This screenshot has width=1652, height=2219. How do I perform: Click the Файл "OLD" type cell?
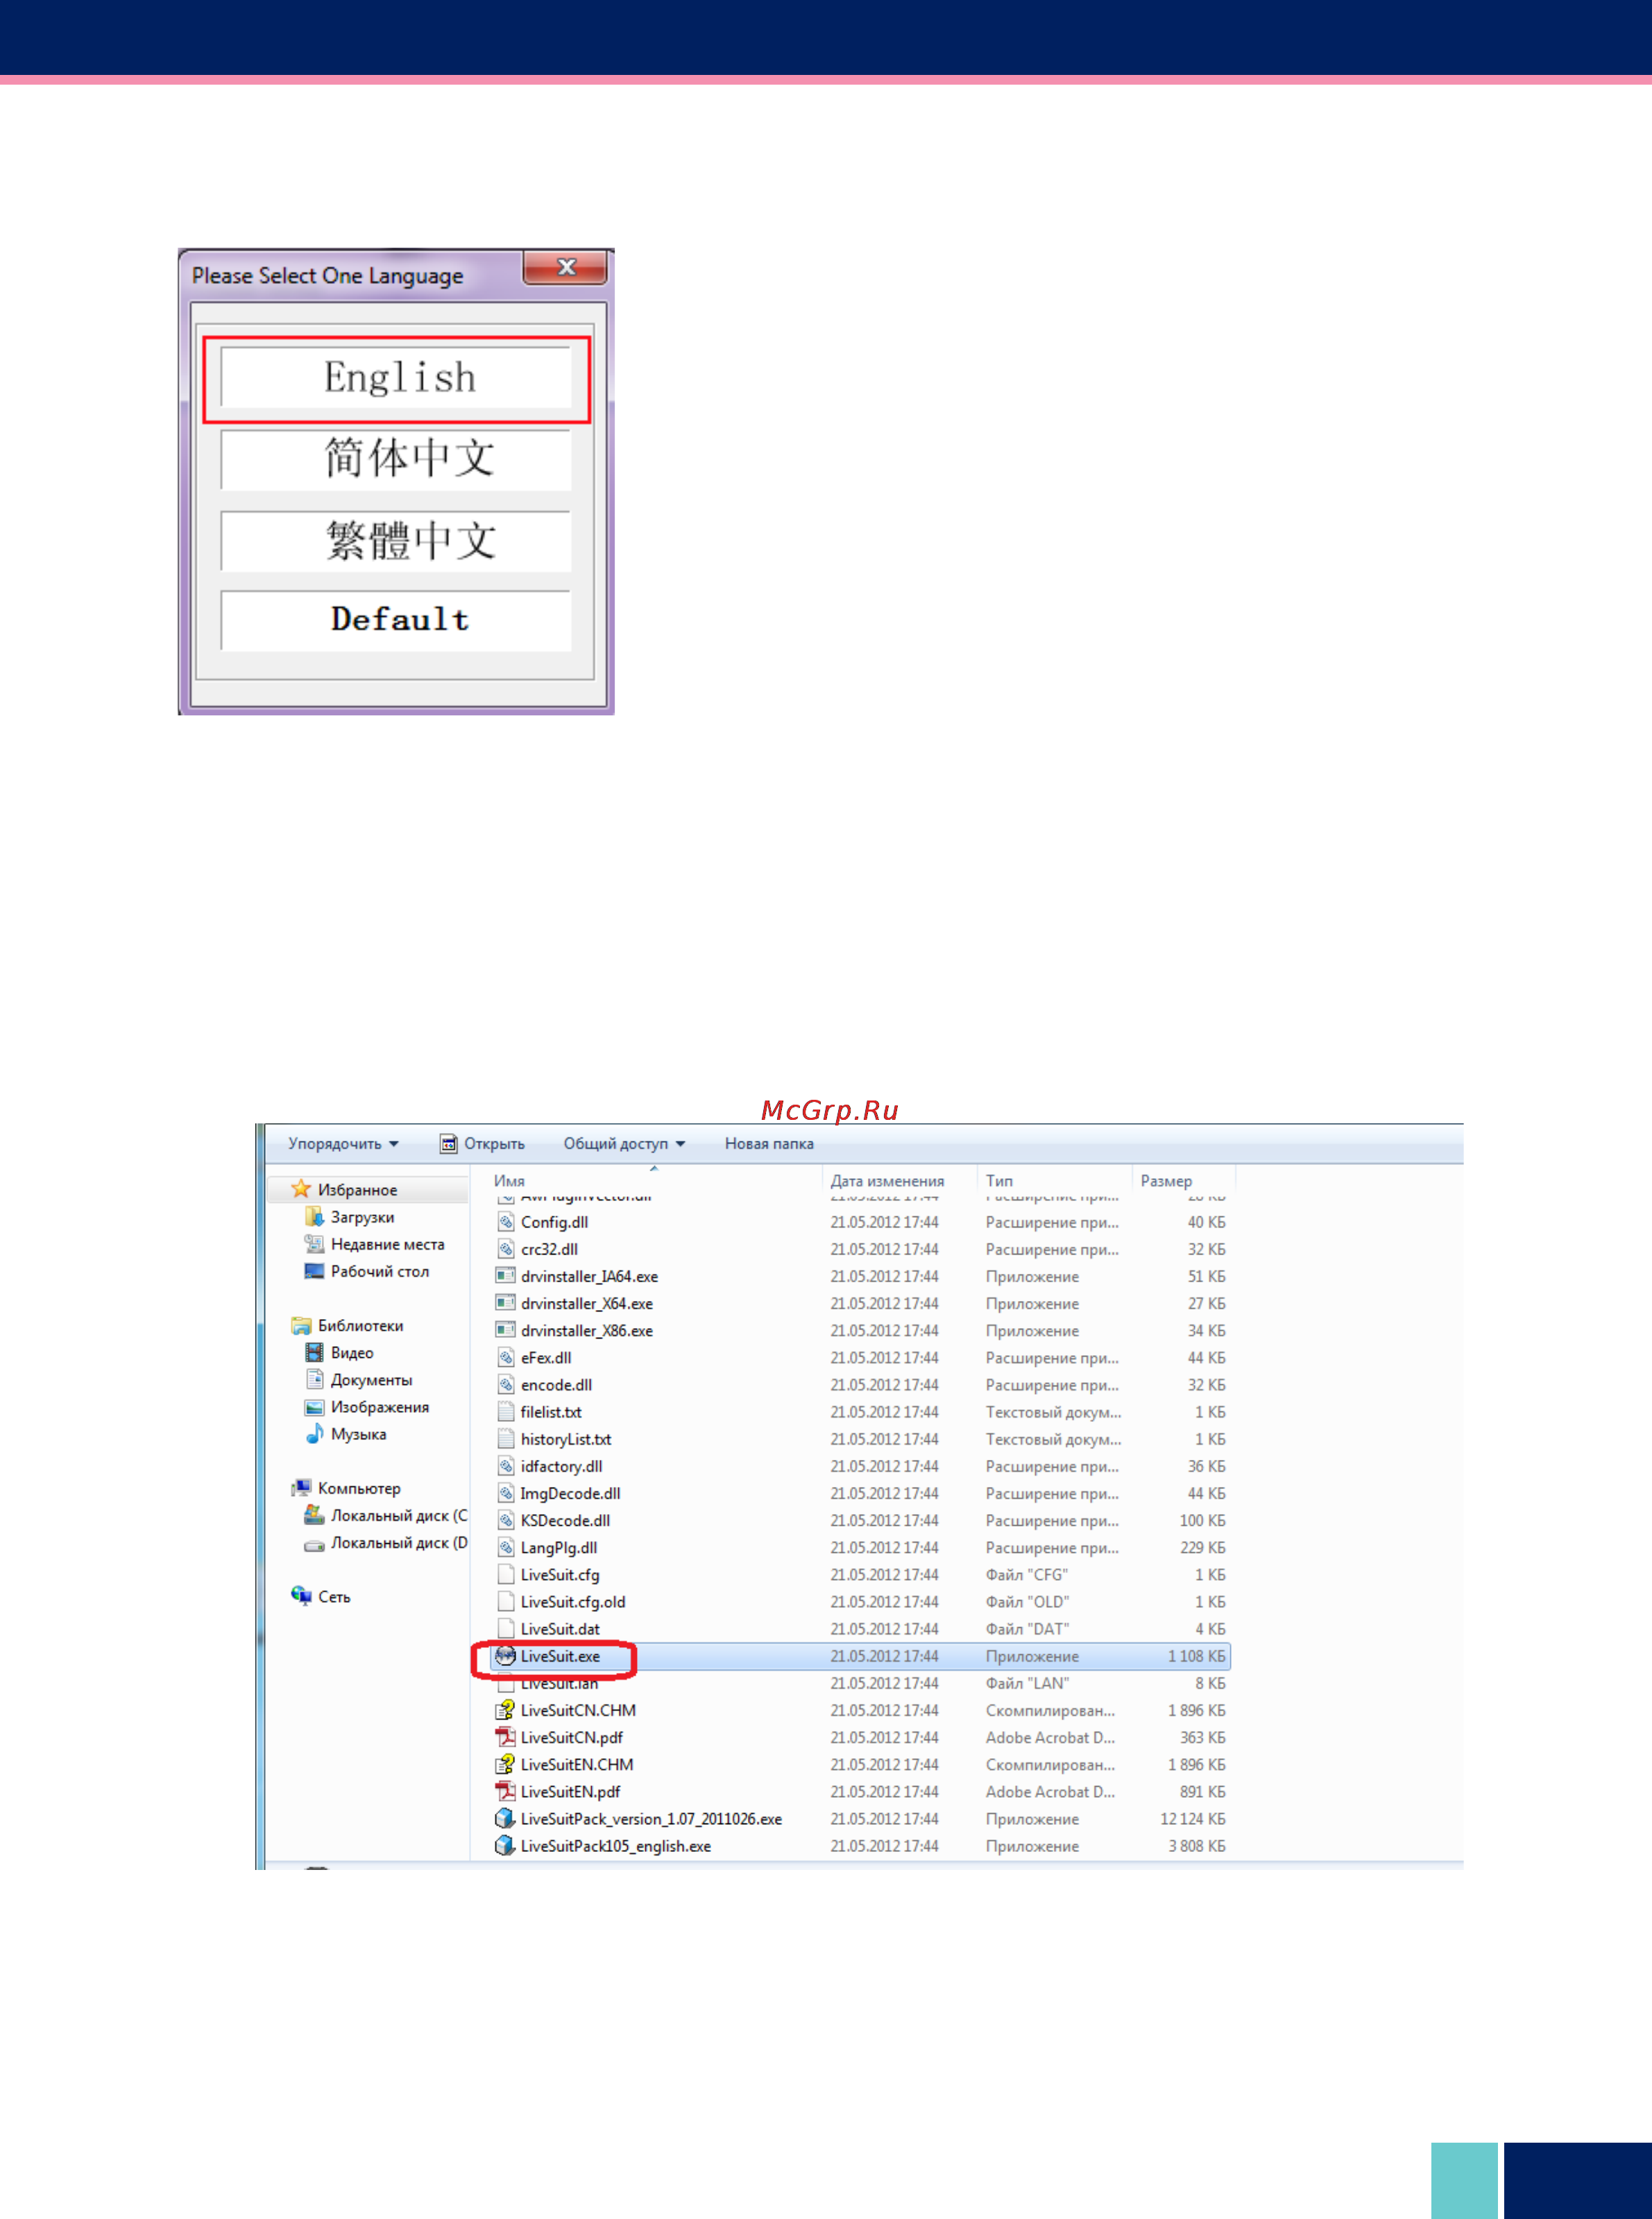[x=1027, y=1602]
